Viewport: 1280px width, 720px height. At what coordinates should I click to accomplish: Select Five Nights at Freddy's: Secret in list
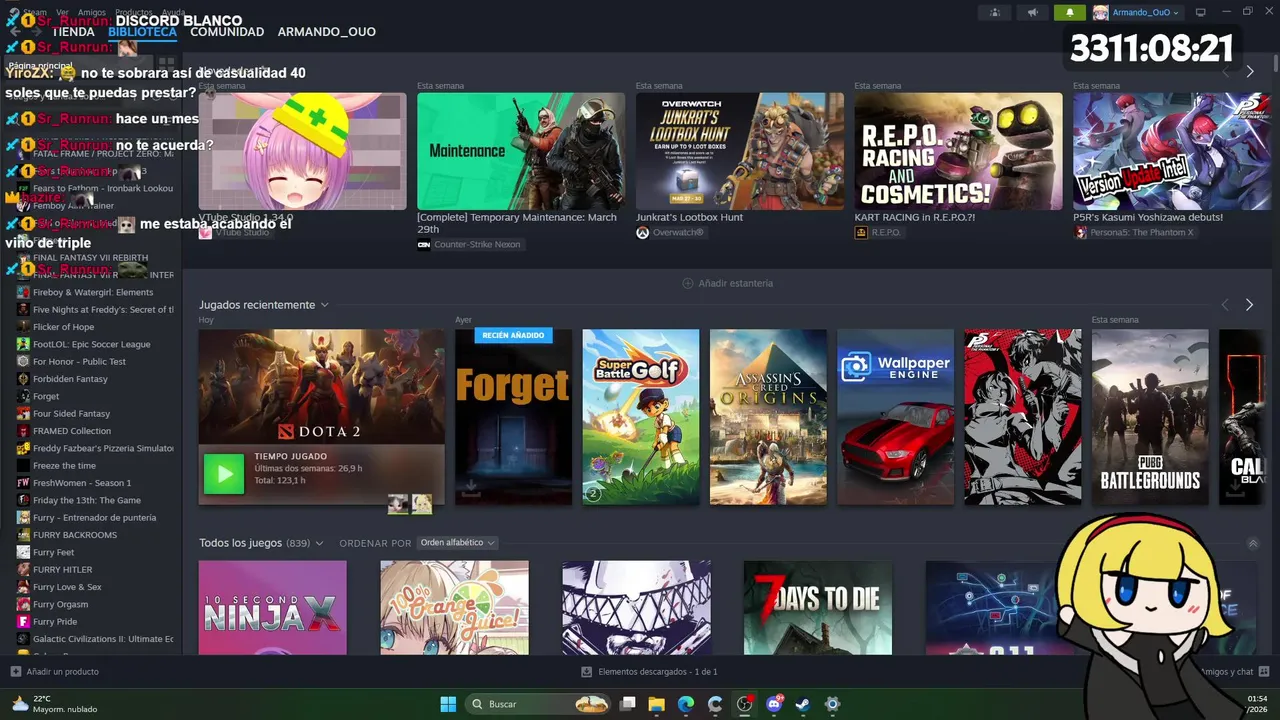(x=103, y=310)
